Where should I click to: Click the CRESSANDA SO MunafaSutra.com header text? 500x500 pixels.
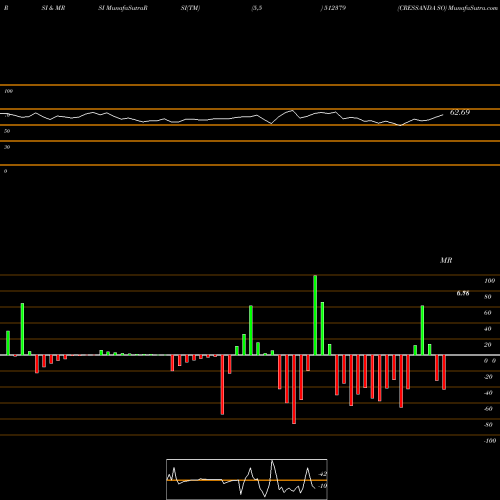[x=447, y=8]
